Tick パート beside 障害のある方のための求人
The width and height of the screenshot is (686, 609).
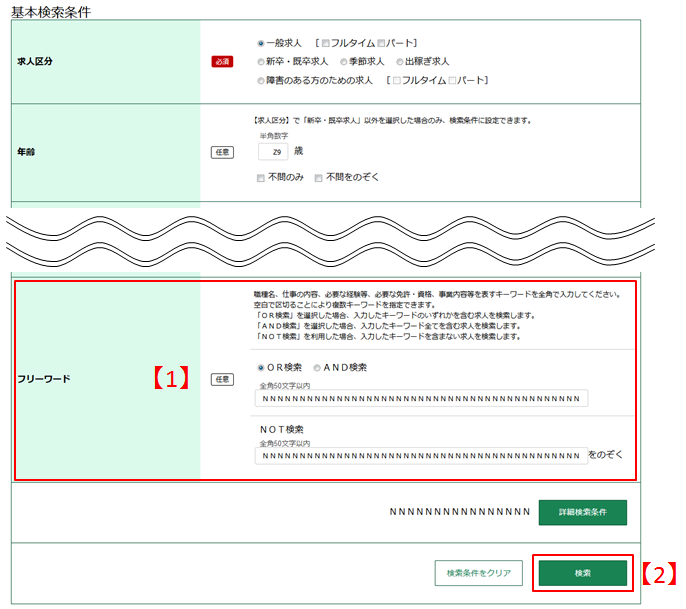coord(453,80)
